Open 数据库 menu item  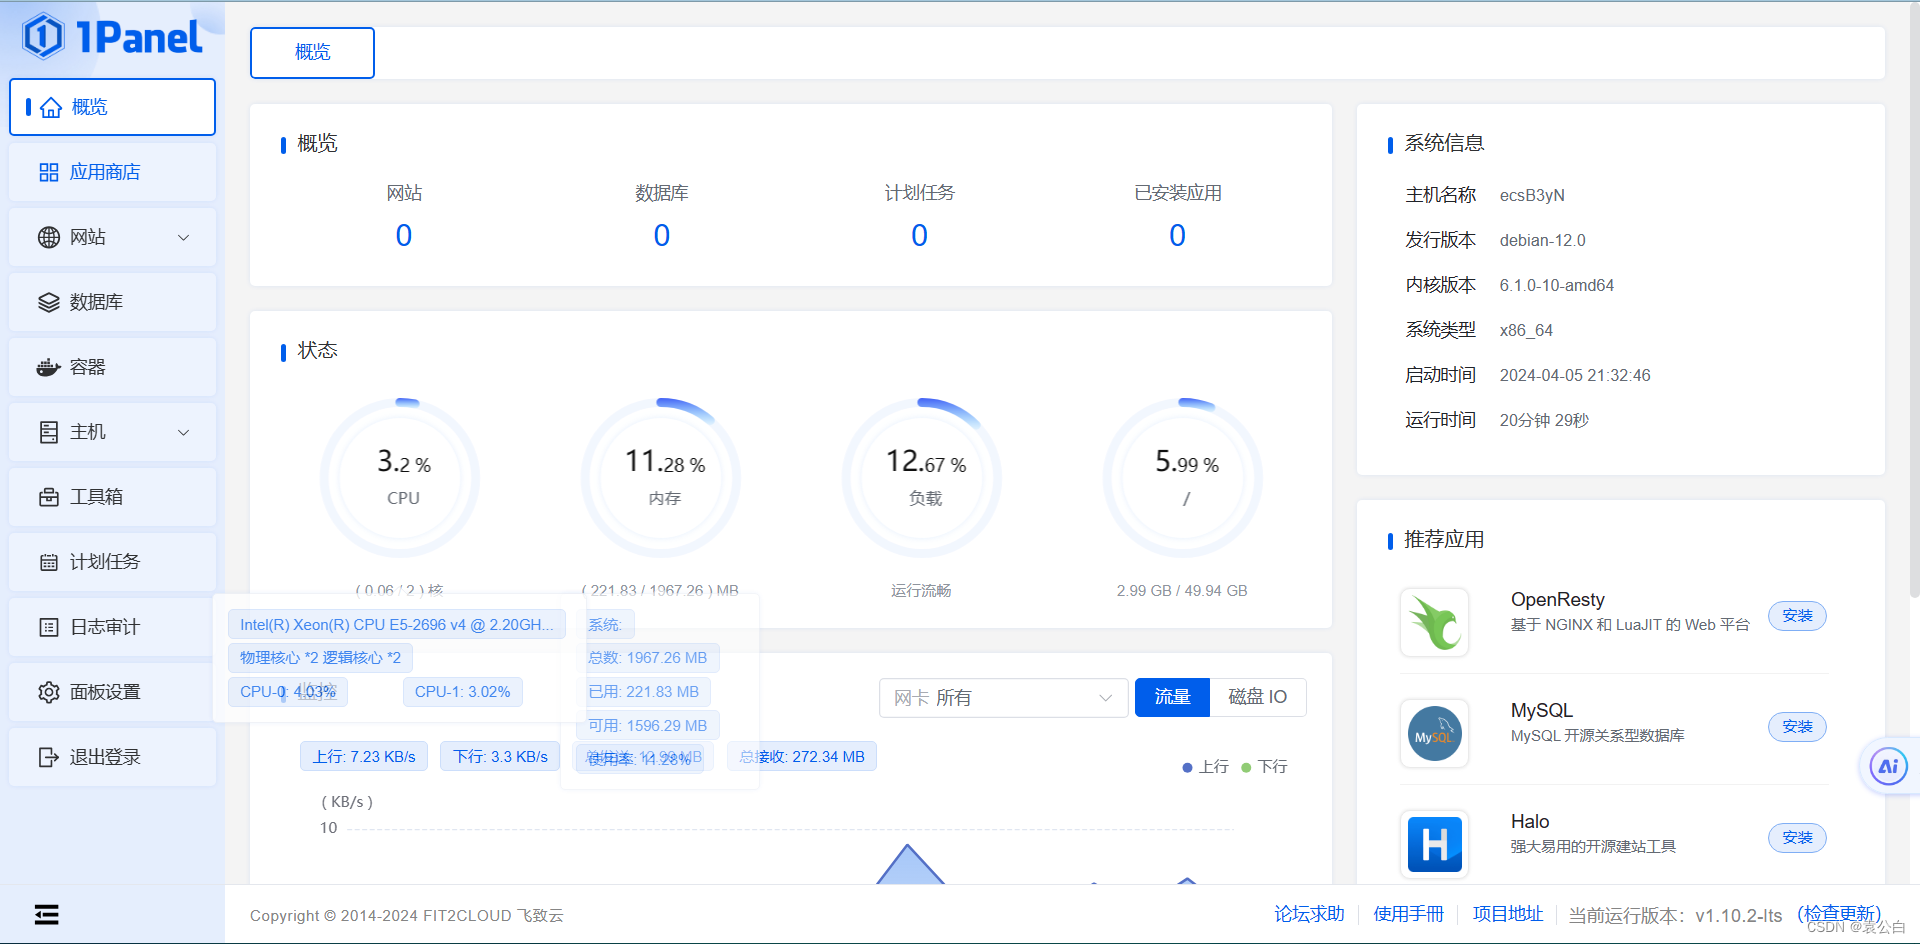[112, 302]
